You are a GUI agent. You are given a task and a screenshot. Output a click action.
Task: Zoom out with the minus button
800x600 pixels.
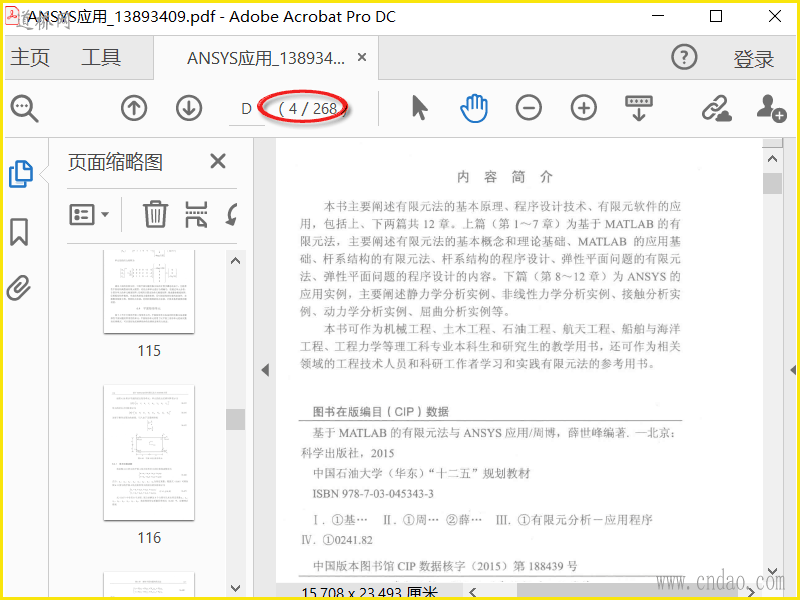click(x=529, y=108)
